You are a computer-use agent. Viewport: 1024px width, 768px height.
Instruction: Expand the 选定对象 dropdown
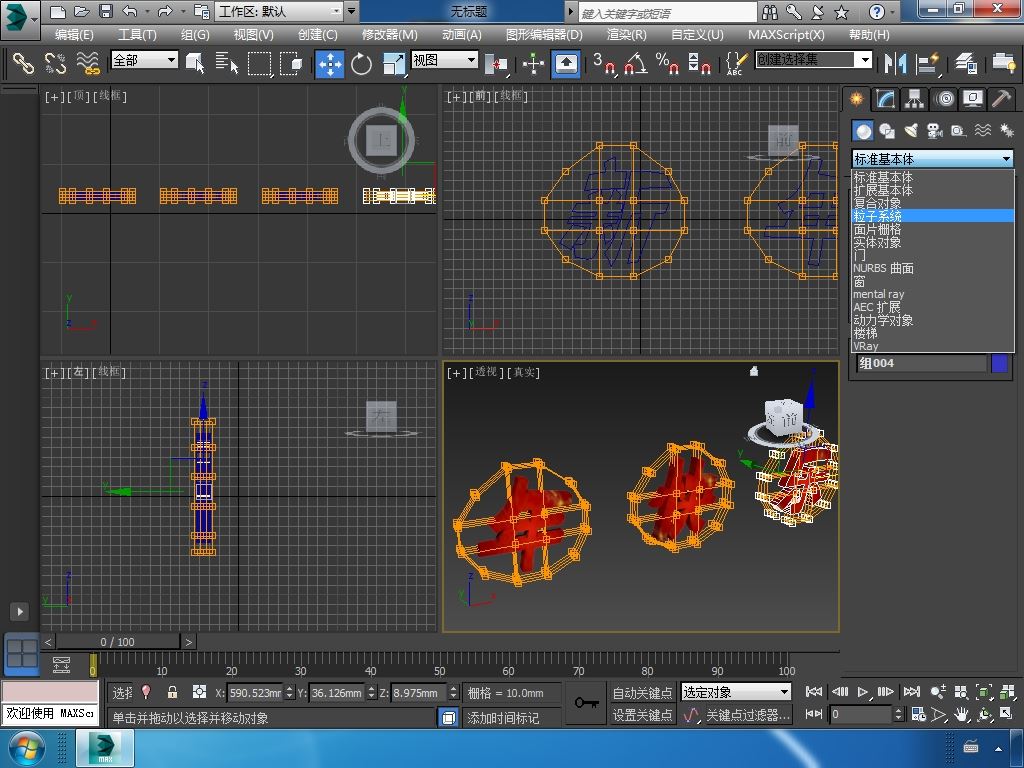(783, 692)
